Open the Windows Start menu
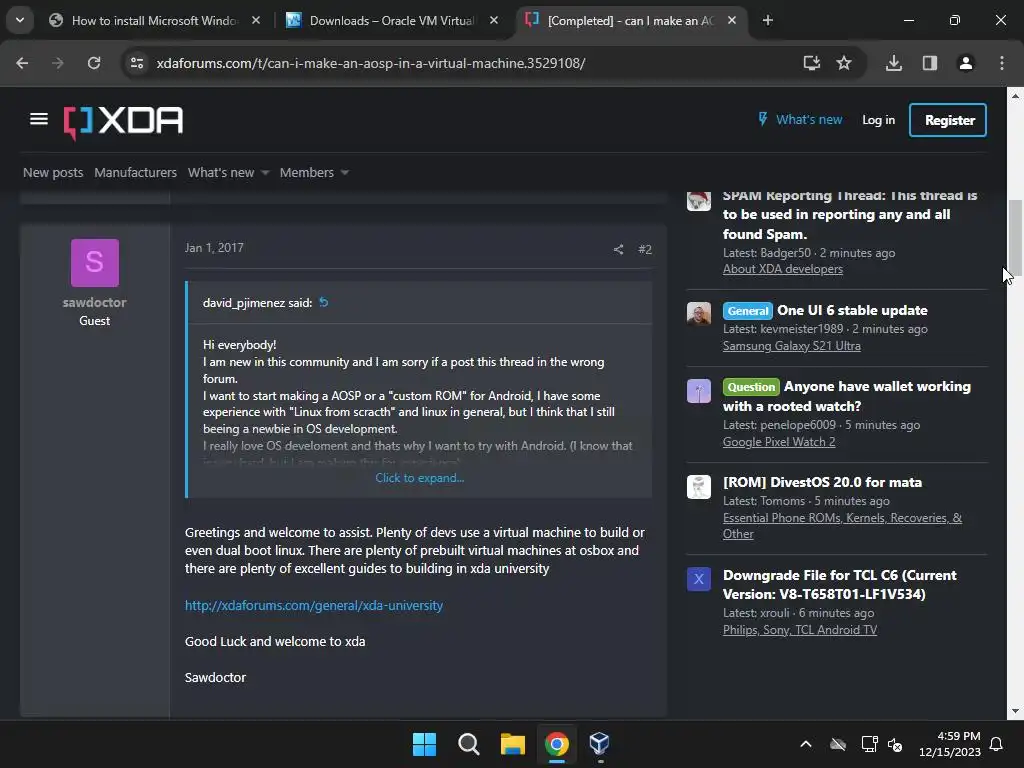 424,744
